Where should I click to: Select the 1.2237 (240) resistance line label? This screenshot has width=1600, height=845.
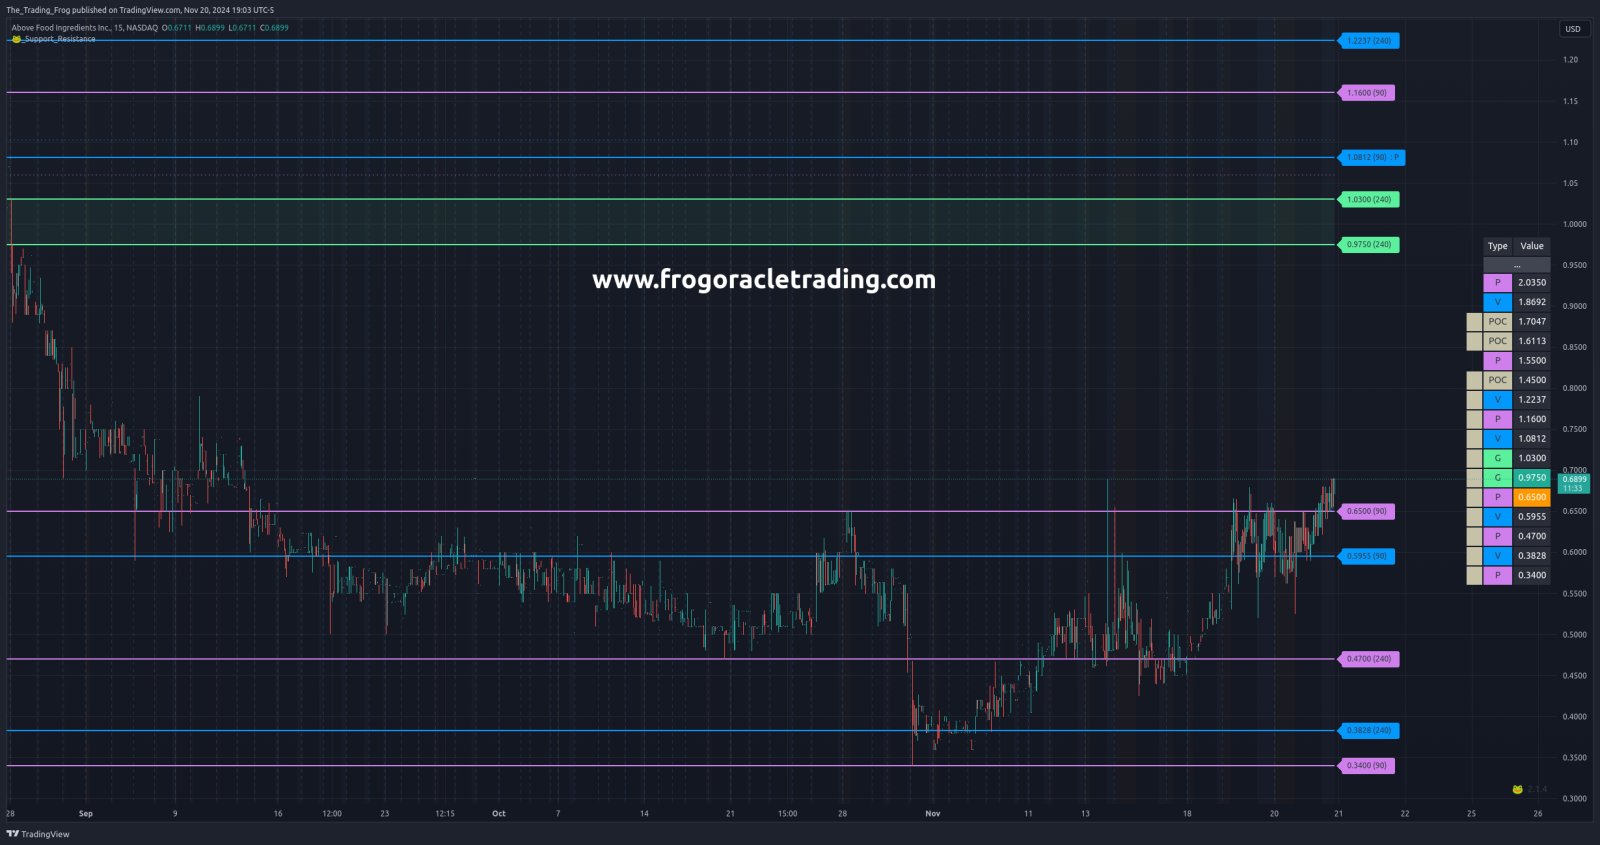click(x=1368, y=41)
